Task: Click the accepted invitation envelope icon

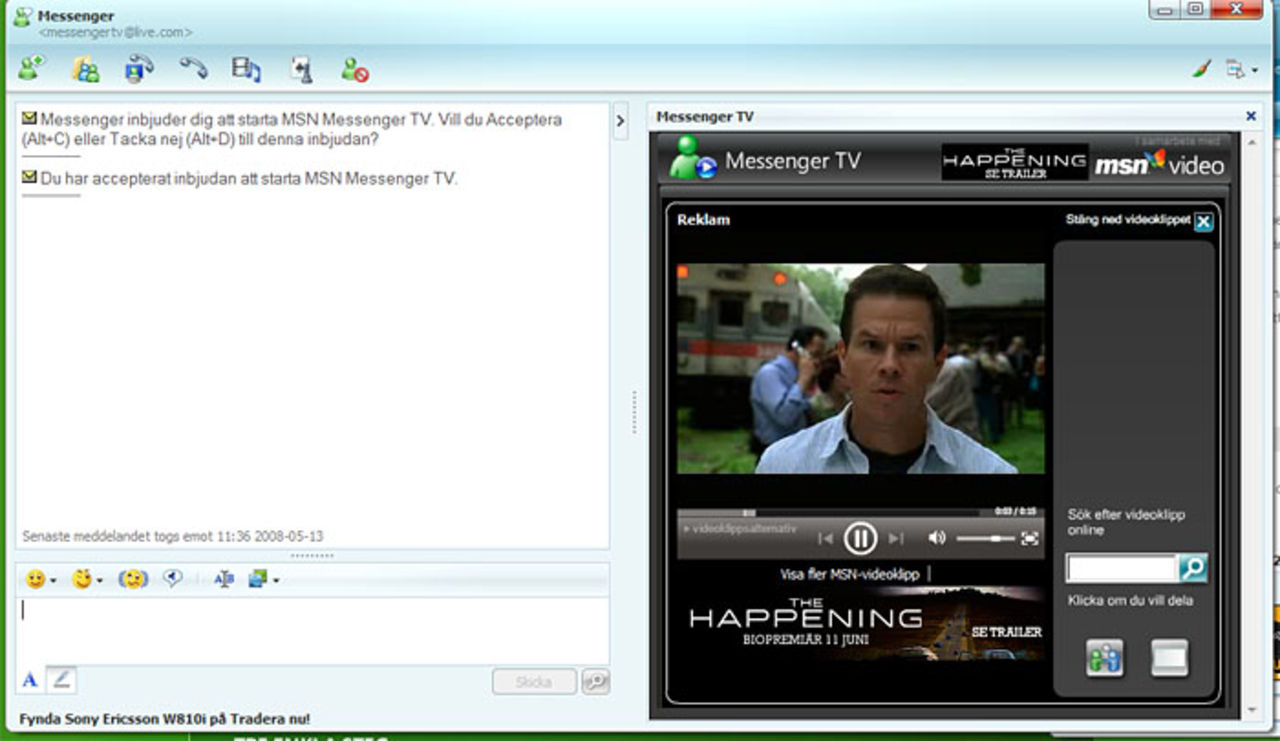Action: click(29, 177)
